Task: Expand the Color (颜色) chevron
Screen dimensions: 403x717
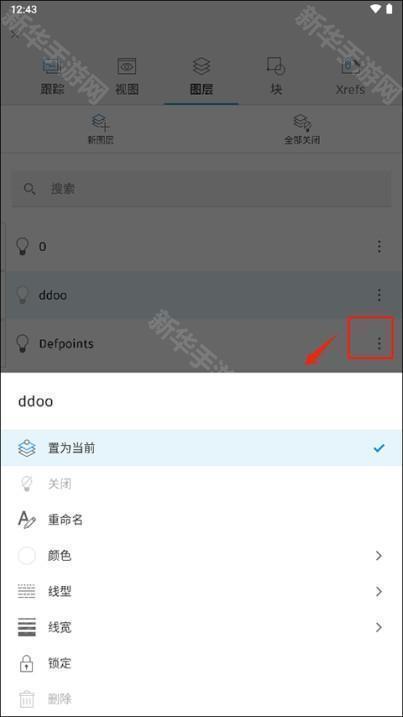Action: point(378,556)
